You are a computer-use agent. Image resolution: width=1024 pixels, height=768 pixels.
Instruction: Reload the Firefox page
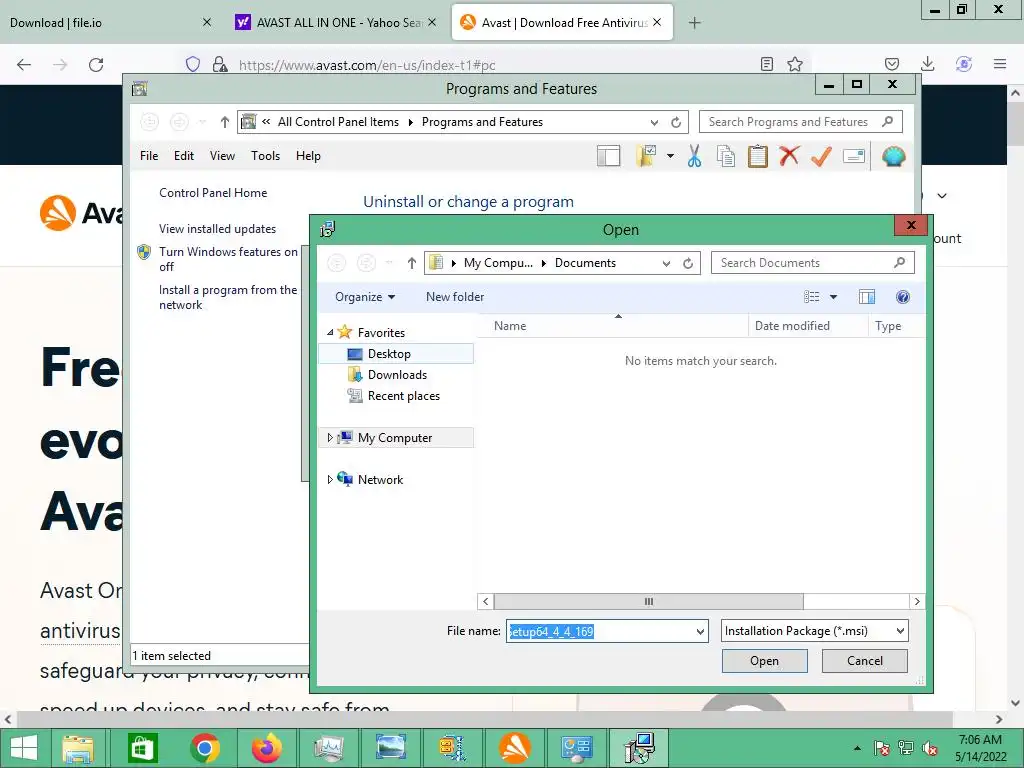(96, 65)
